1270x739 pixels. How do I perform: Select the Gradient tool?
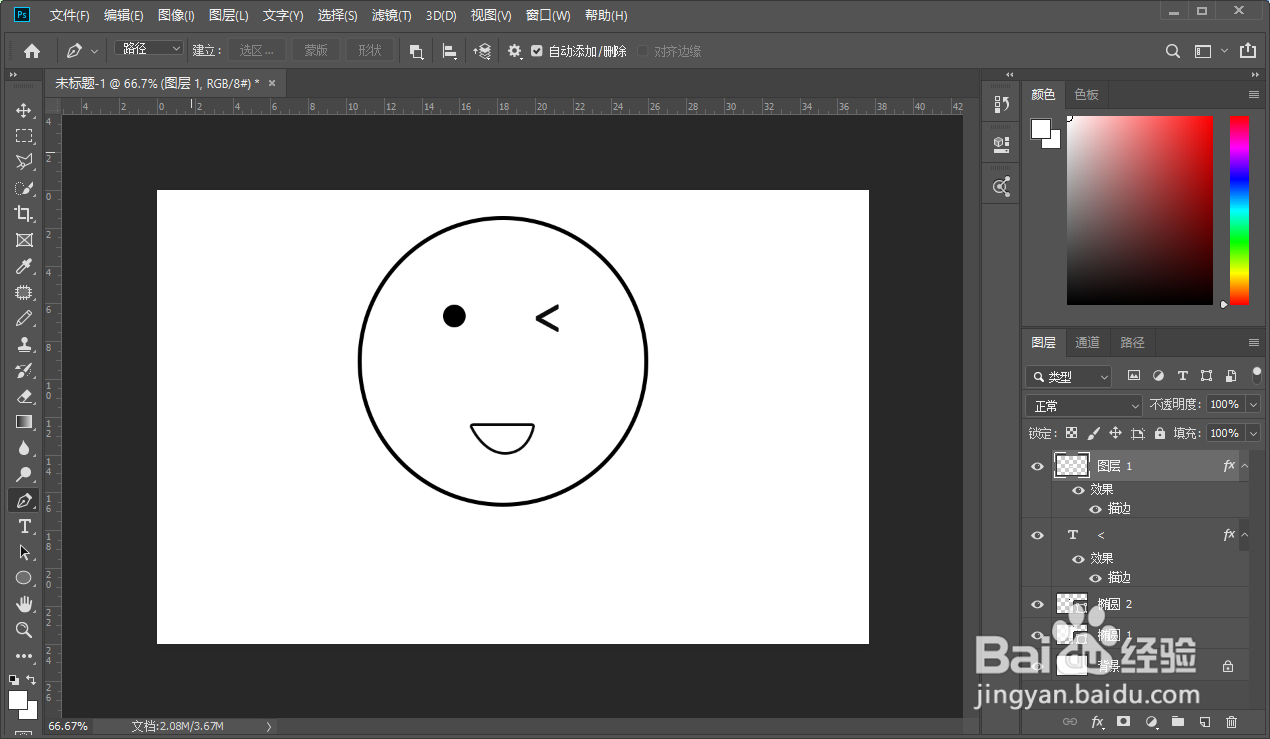[x=24, y=422]
